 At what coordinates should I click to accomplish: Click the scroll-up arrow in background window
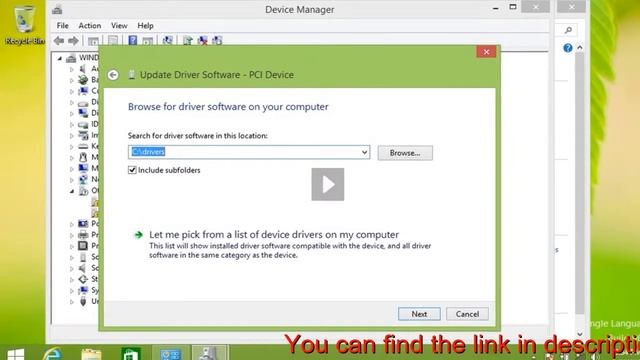tap(580, 48)
